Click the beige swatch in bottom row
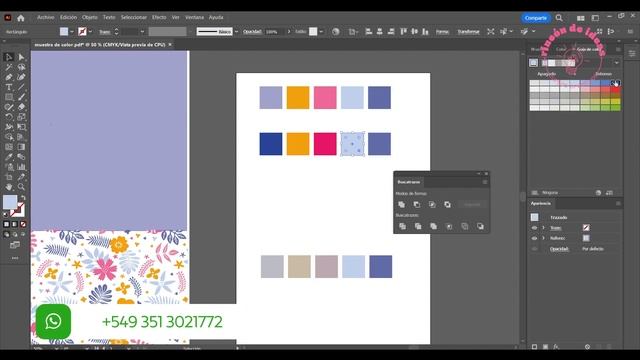Viewport: 640px width, 360px height. 299,267
